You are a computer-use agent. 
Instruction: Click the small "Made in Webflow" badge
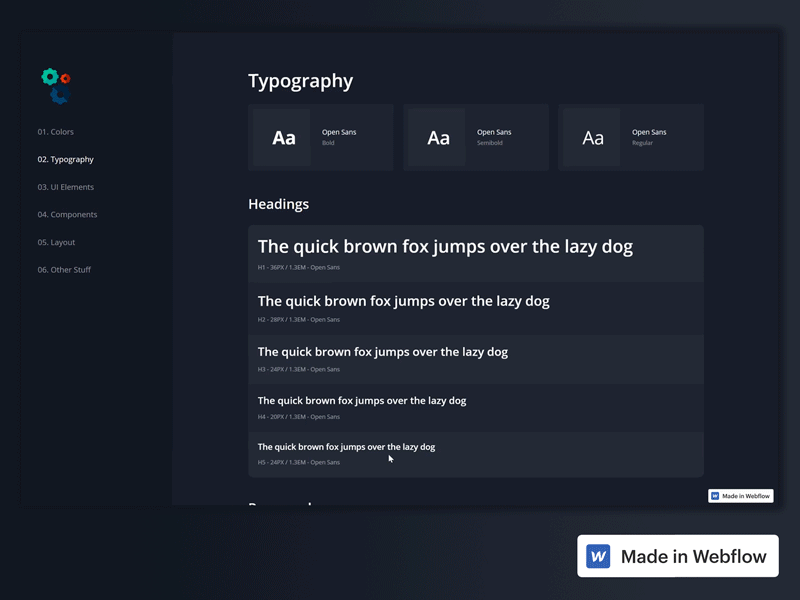pyautogui.click(x=740, y=495)
